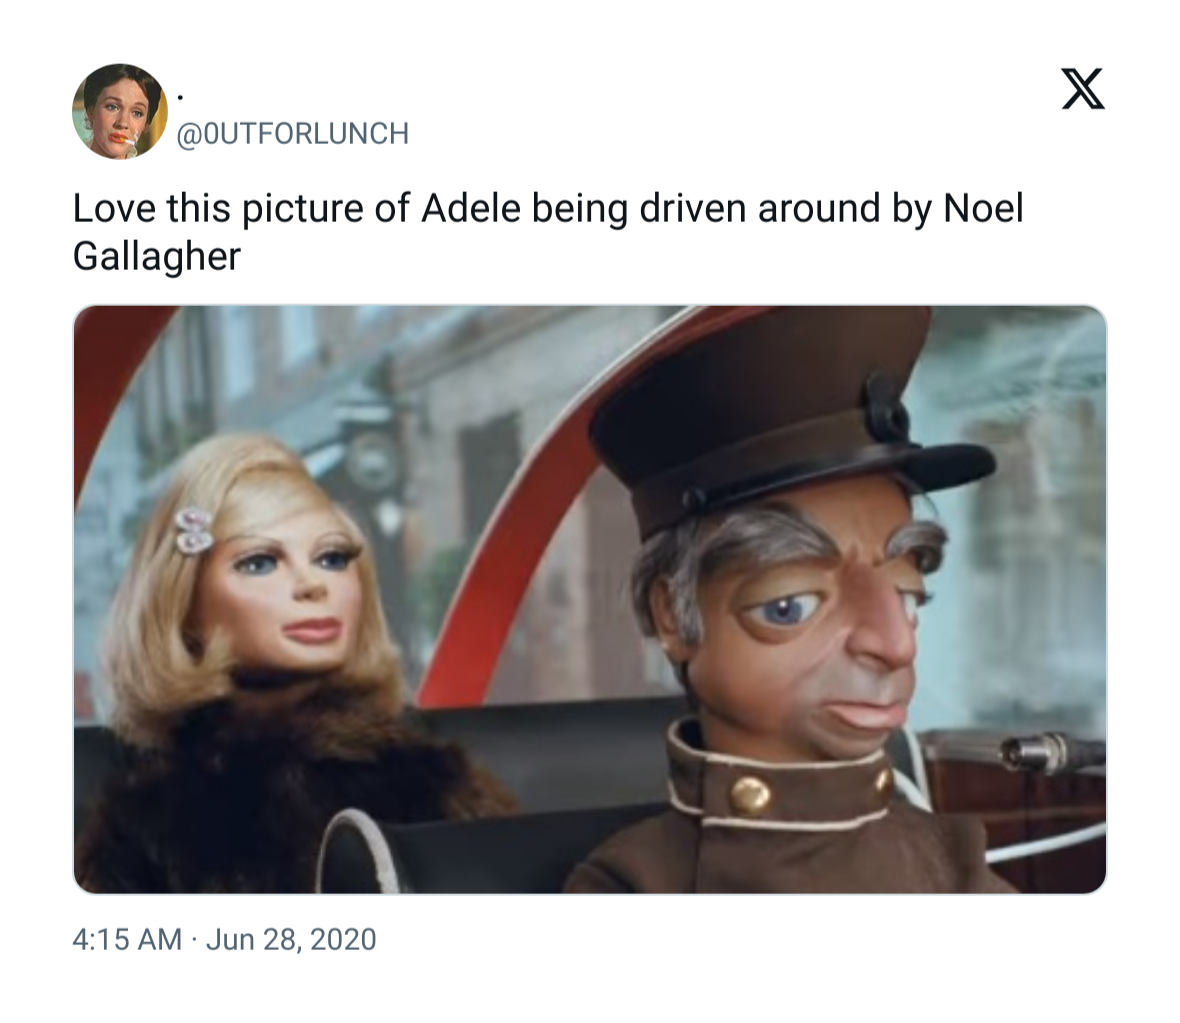Open the tweet's attached puppet image
This screenshot has height=1023, width=1180.
click(x=590, y=599)
